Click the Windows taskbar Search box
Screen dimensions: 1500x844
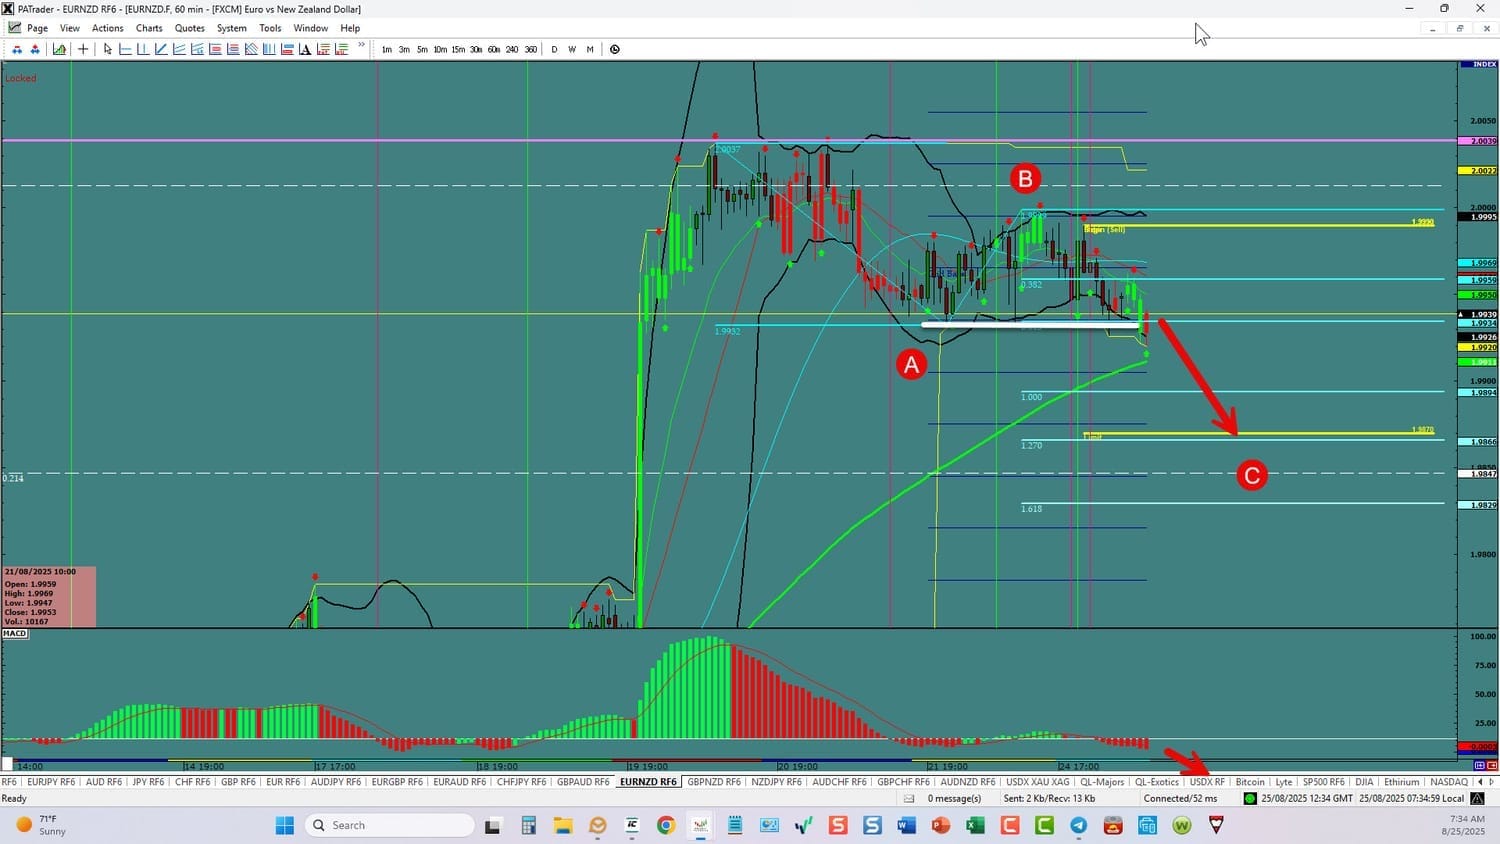tap(389, 825)
